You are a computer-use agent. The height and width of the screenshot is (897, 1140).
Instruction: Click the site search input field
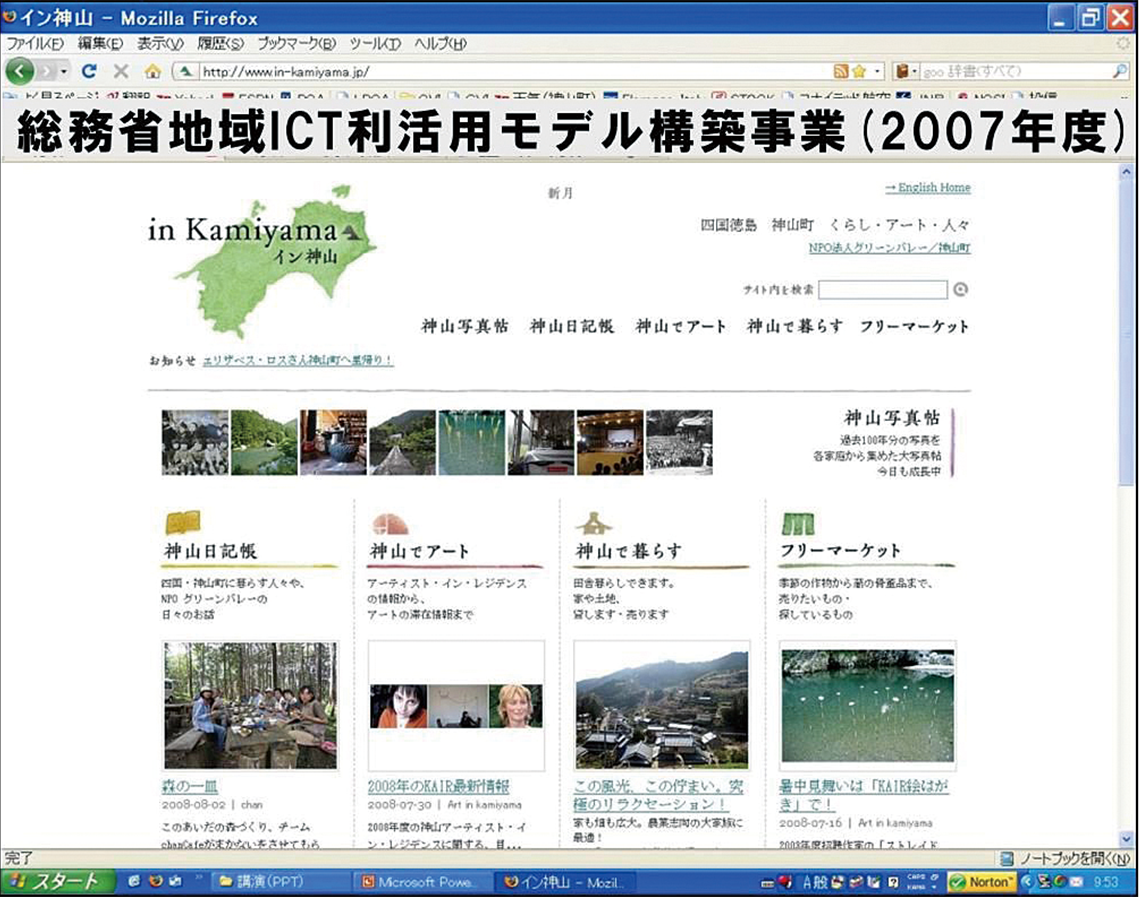883,289
